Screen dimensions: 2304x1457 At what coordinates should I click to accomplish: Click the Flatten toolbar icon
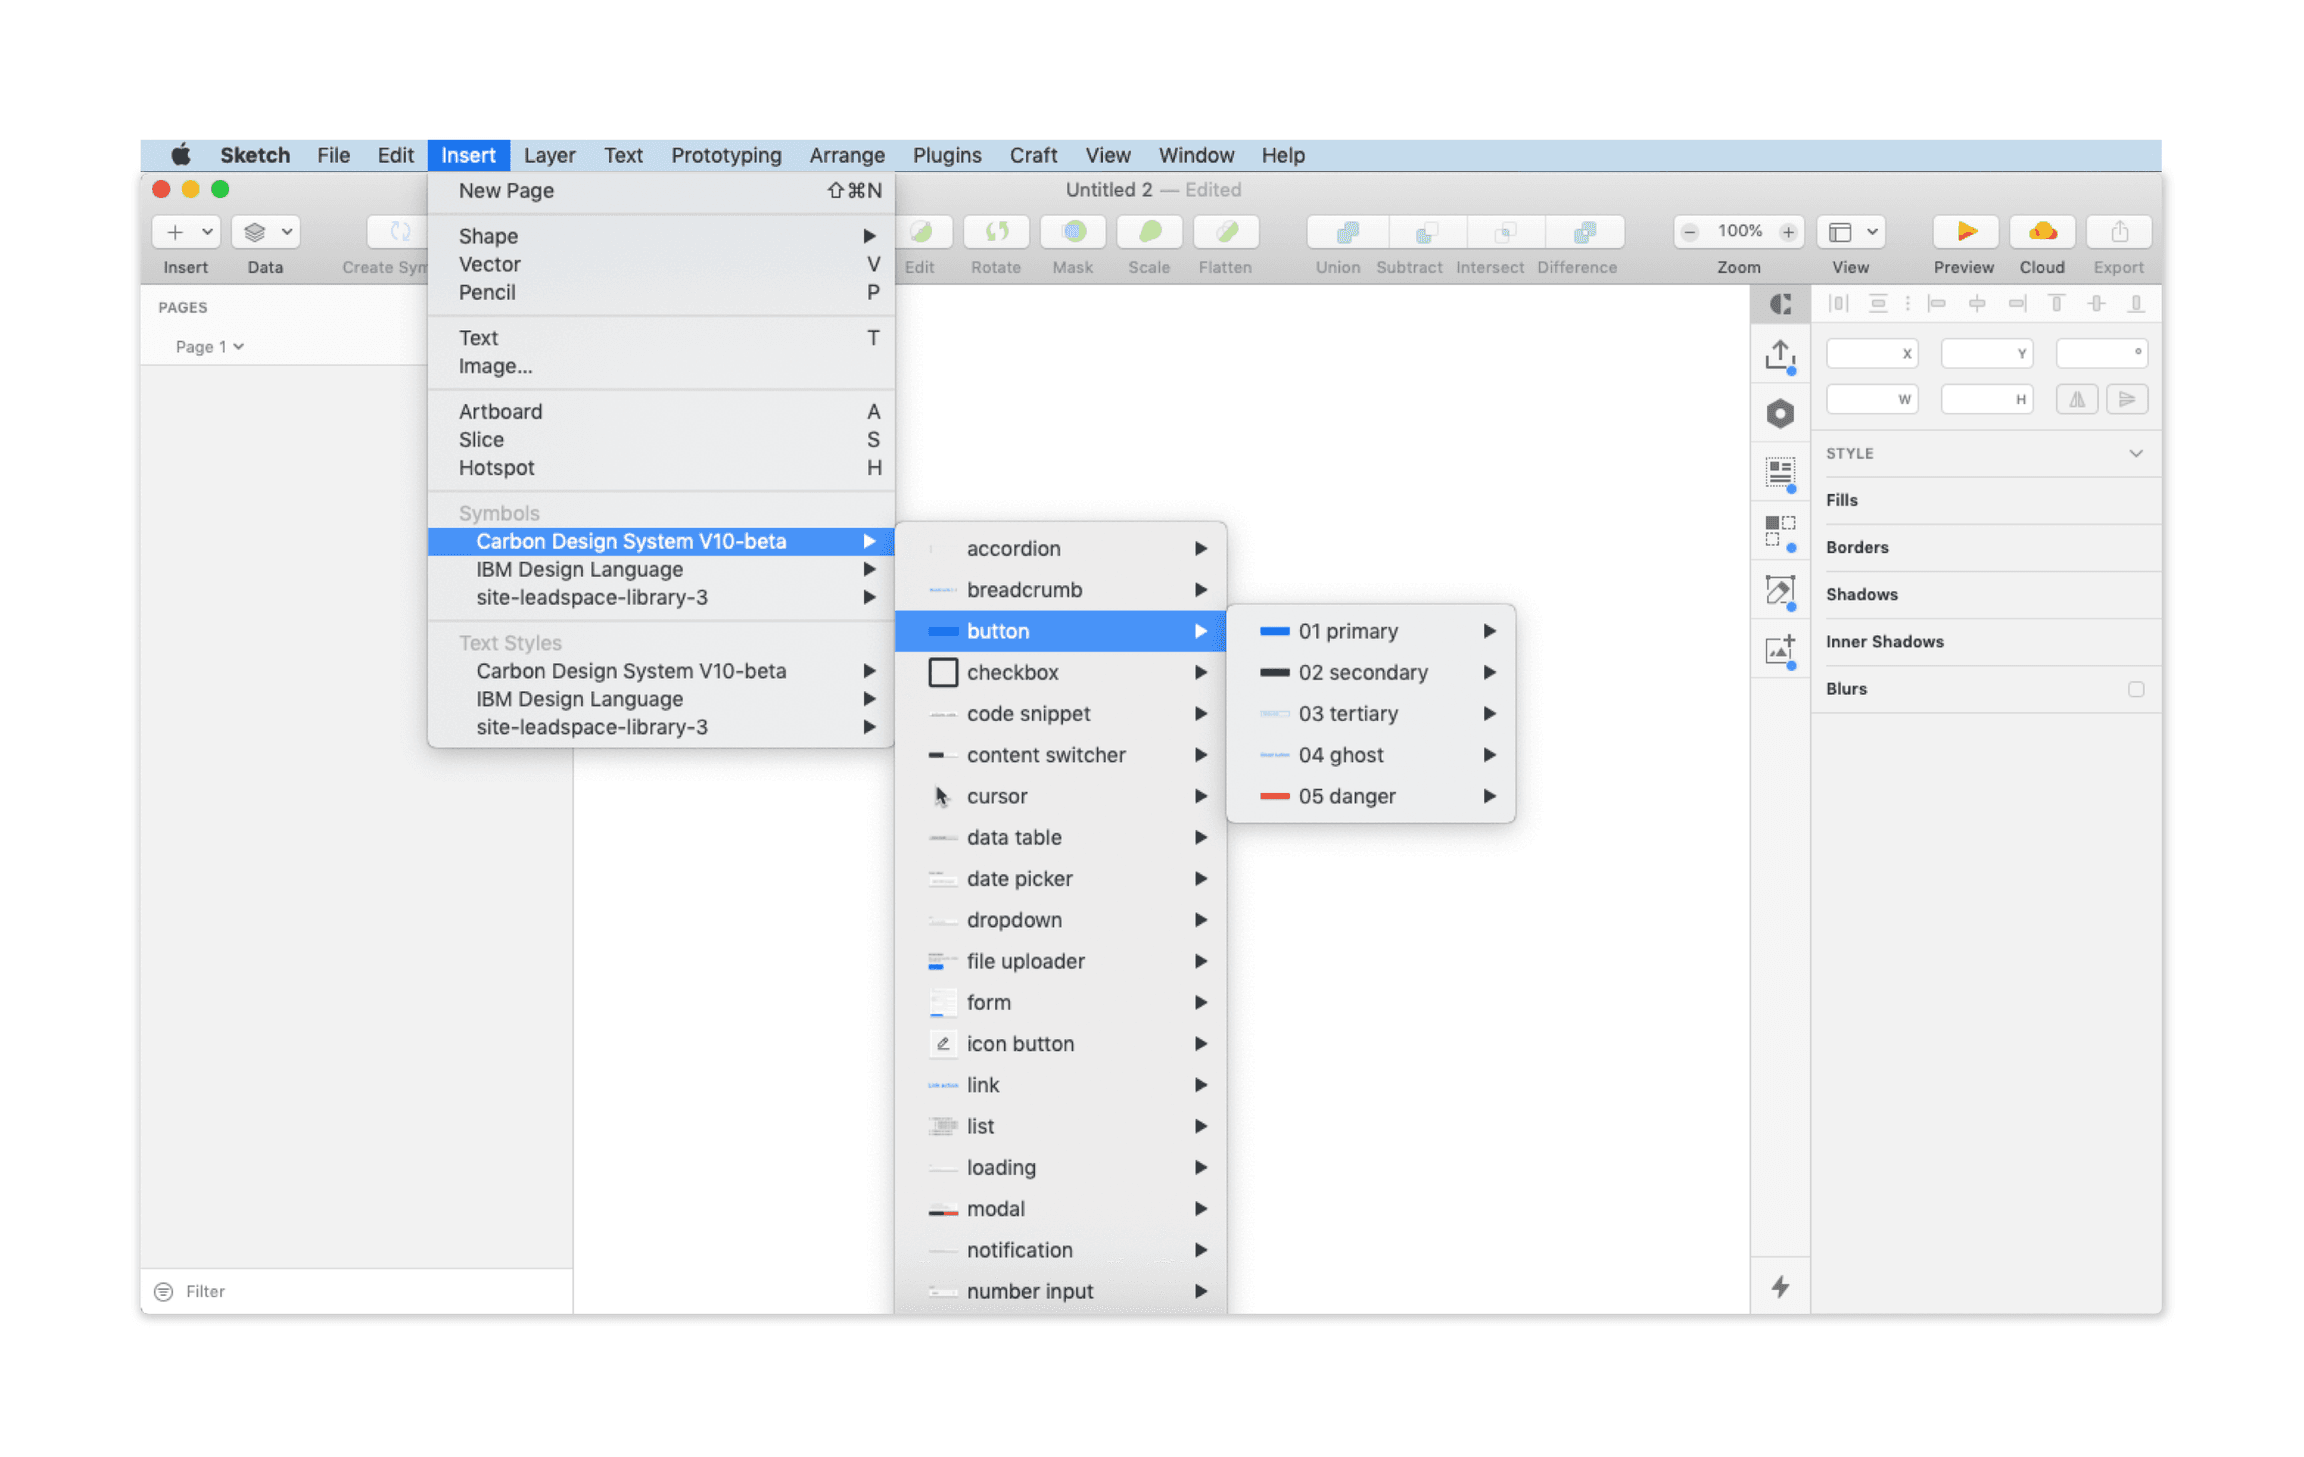tap(1224, 232)
